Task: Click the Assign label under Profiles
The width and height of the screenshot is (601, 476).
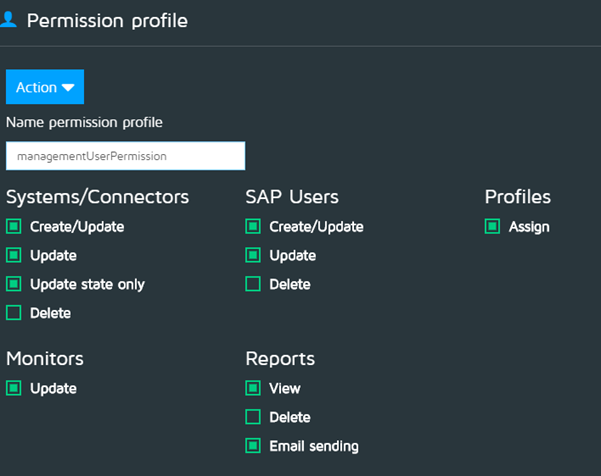Action: click(529, 227)
